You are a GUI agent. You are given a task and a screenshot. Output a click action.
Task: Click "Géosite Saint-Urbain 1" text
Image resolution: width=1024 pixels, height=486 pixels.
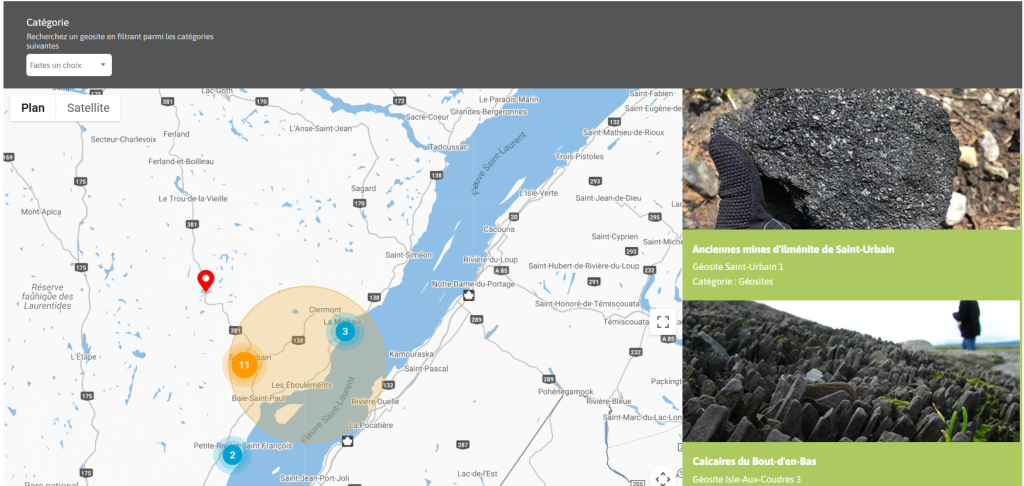coord(737,267)
